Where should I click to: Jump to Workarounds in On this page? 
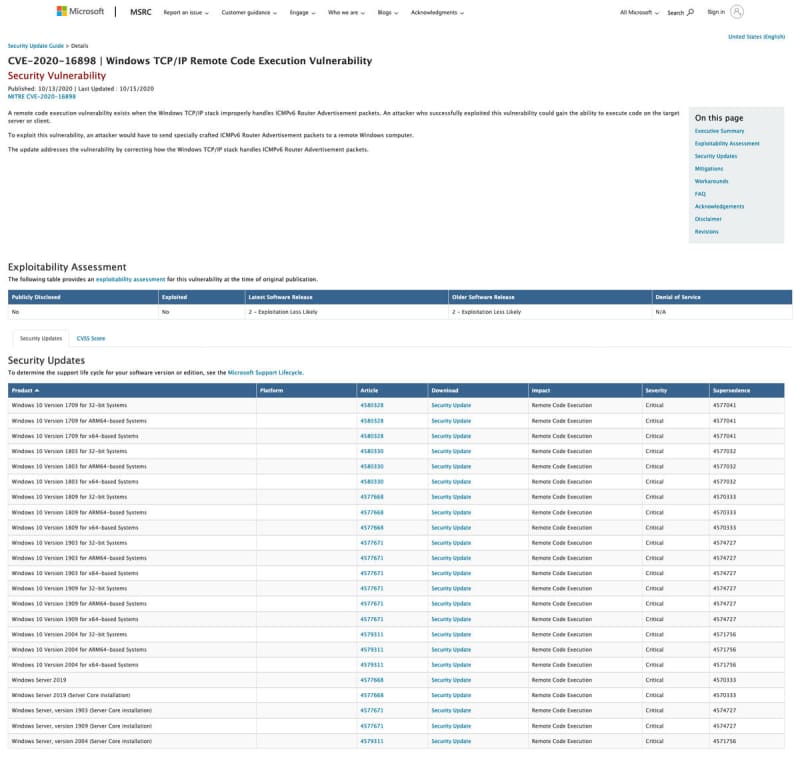point(711,181)
